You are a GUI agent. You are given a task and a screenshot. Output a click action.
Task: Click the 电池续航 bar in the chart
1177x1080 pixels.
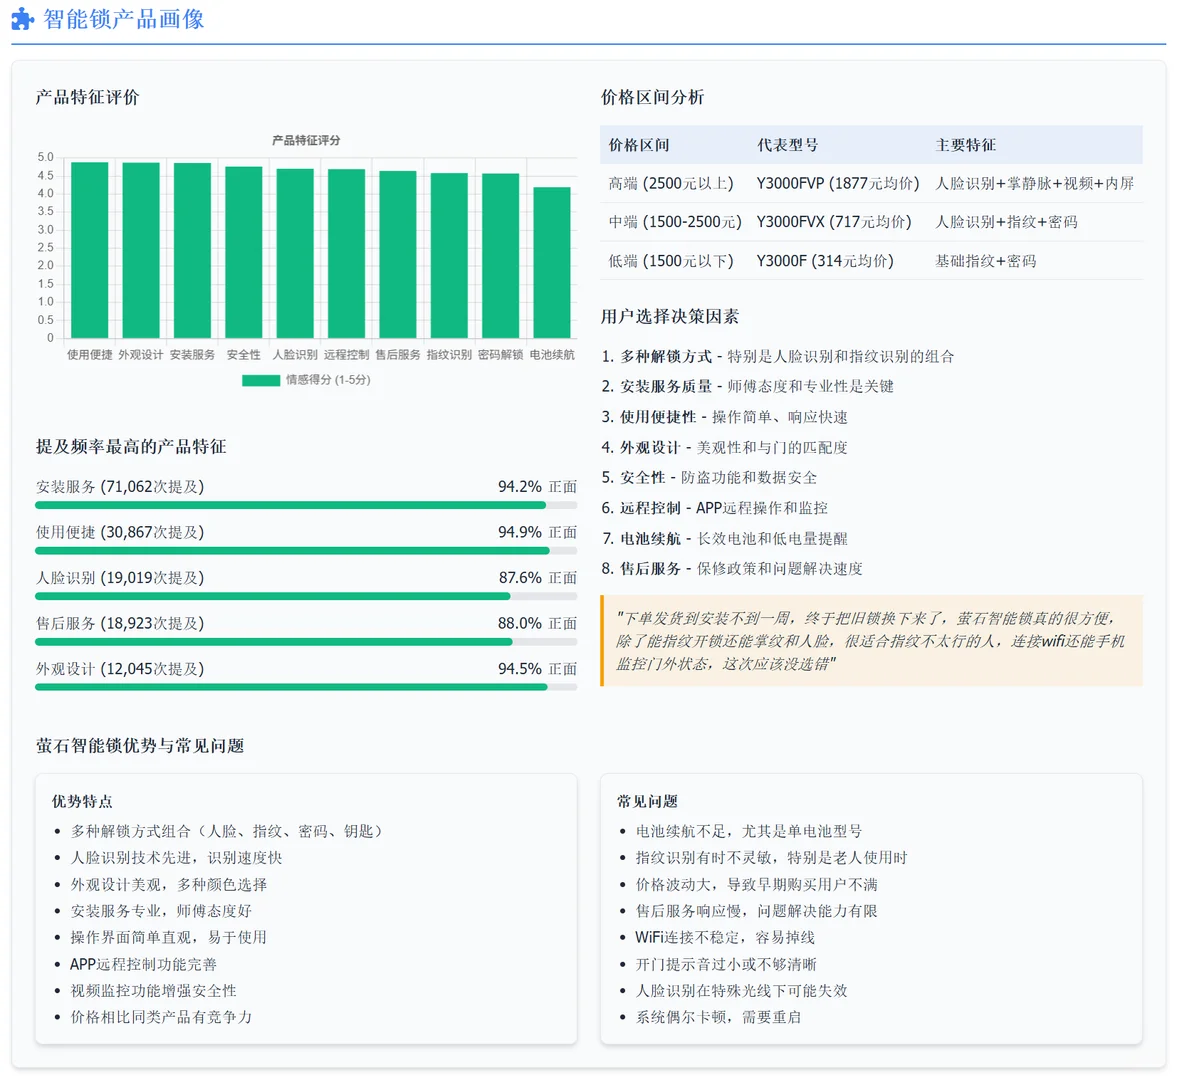click(x=552, y=263)
